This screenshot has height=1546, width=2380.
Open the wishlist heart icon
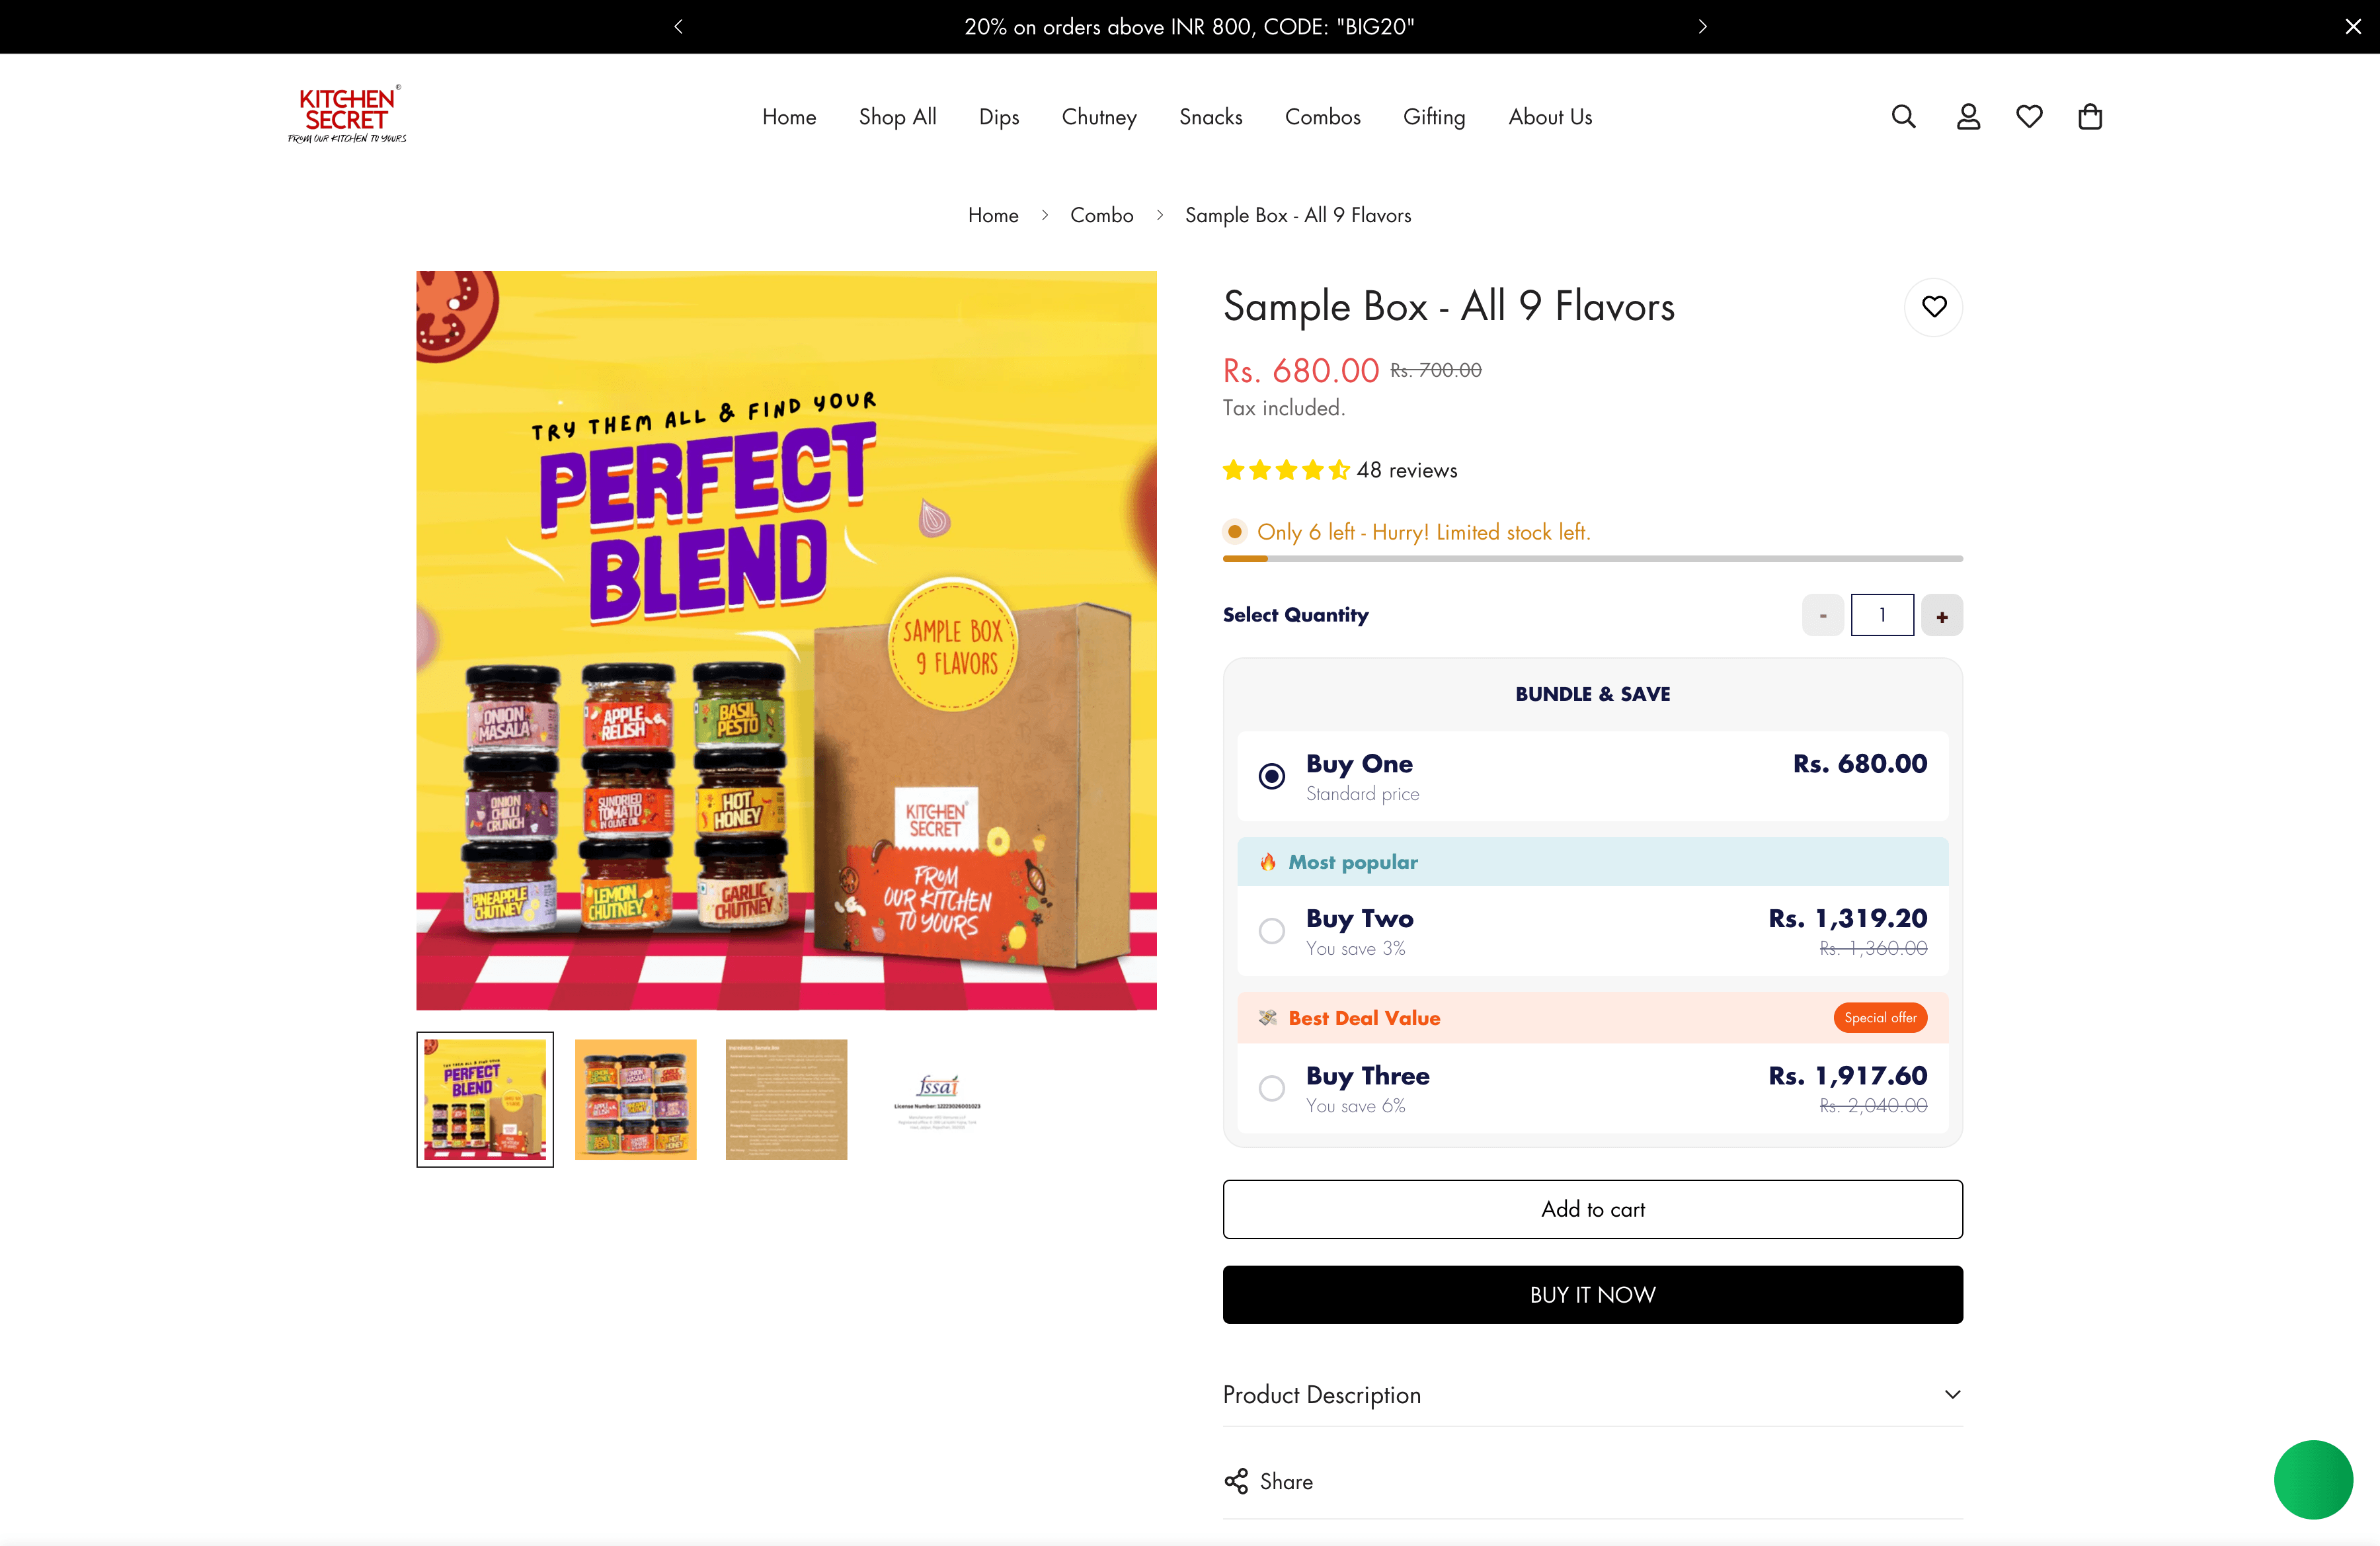(2029, 116)
